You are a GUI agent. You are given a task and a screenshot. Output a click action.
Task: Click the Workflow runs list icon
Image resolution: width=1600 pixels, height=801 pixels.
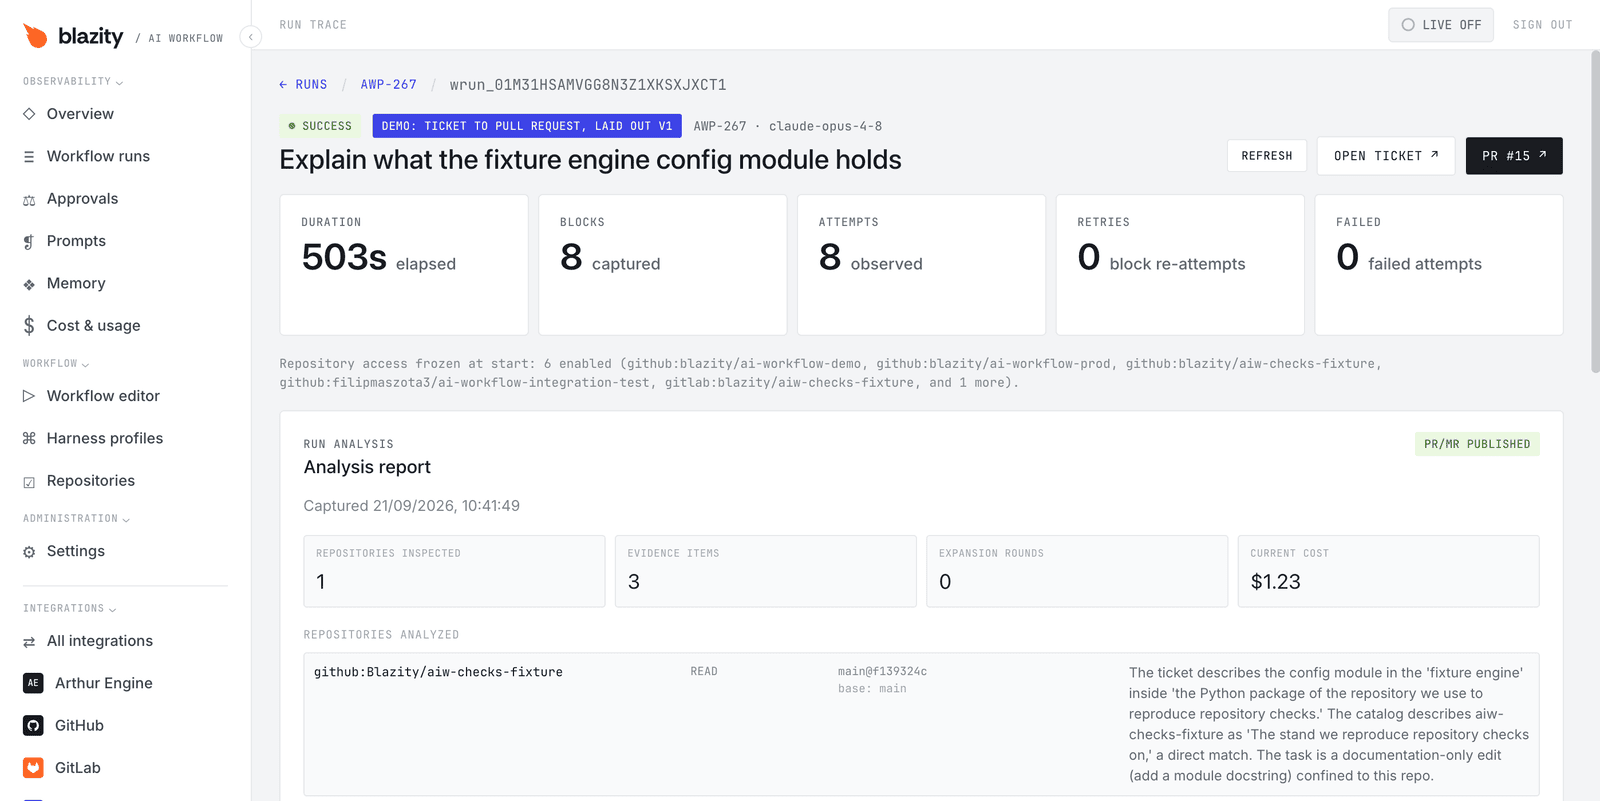[x=29, y=157]
